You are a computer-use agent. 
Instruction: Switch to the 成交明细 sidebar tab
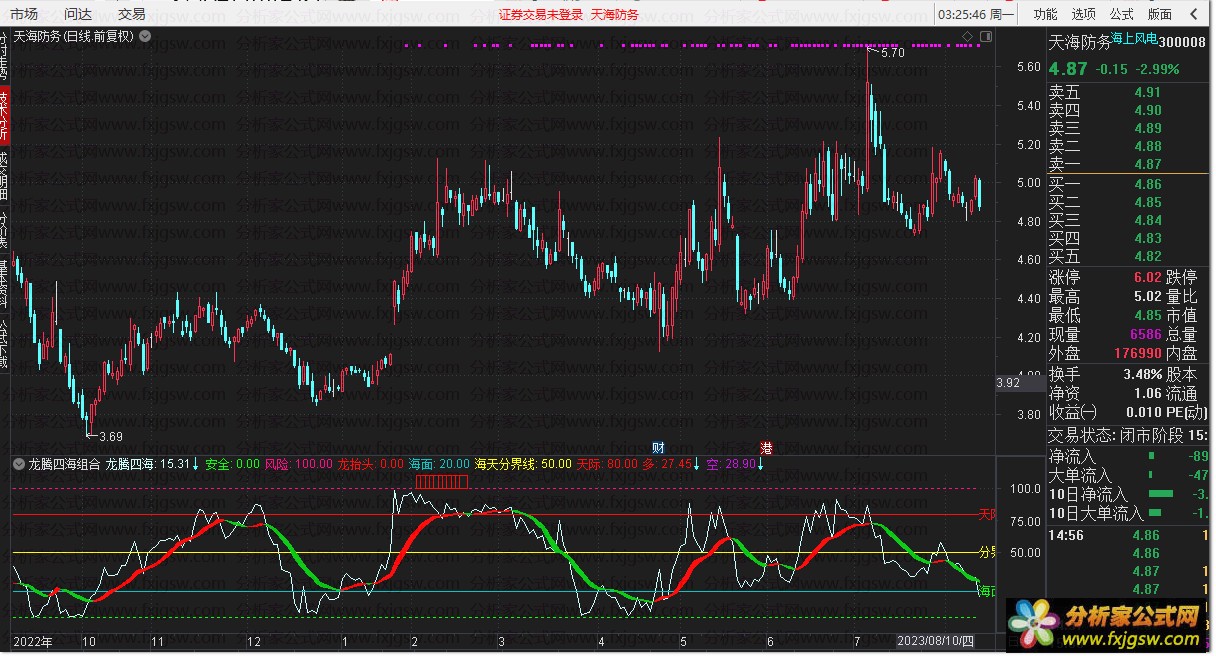(5, 177)
